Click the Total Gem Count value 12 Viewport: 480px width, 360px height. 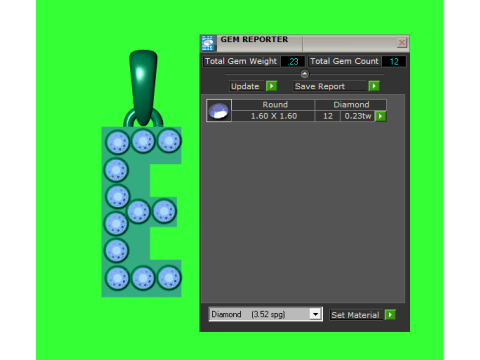click(394, 61)
